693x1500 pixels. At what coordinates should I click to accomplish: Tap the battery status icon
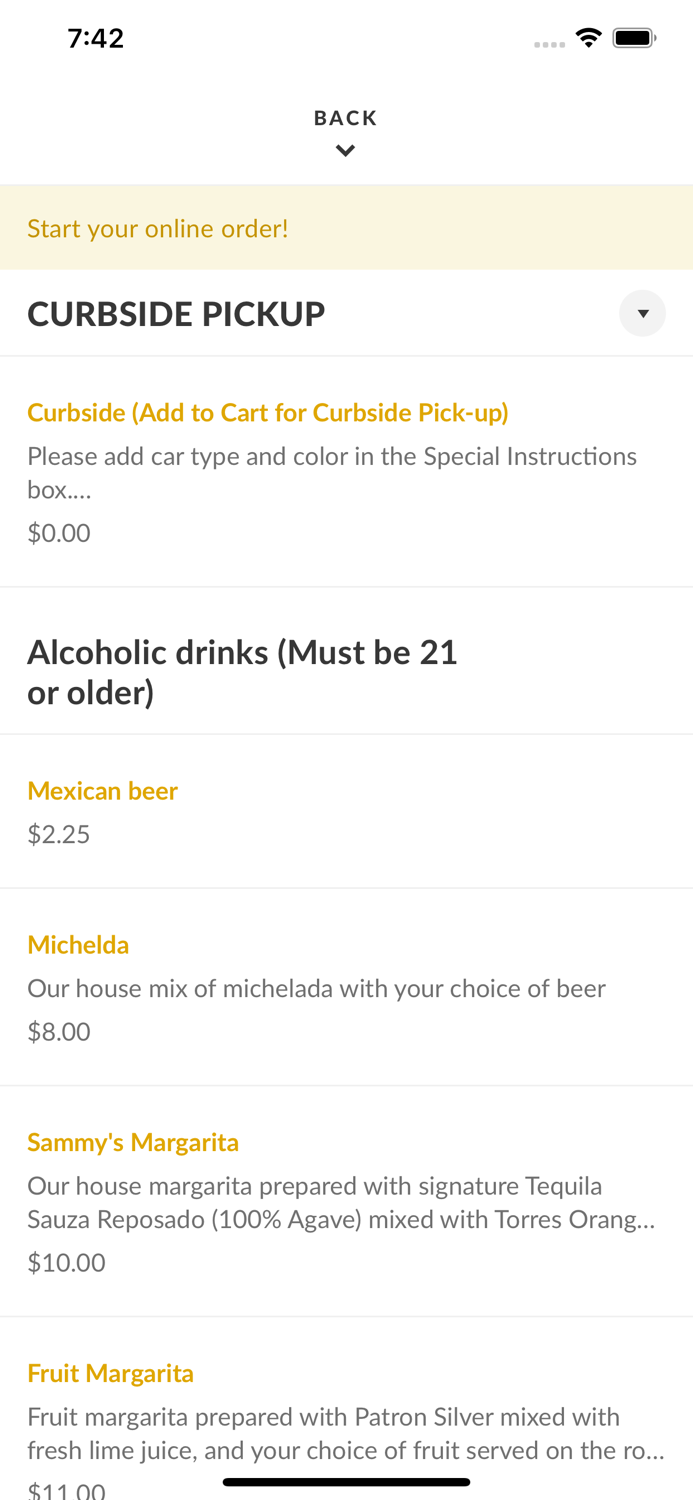point(634,38)
